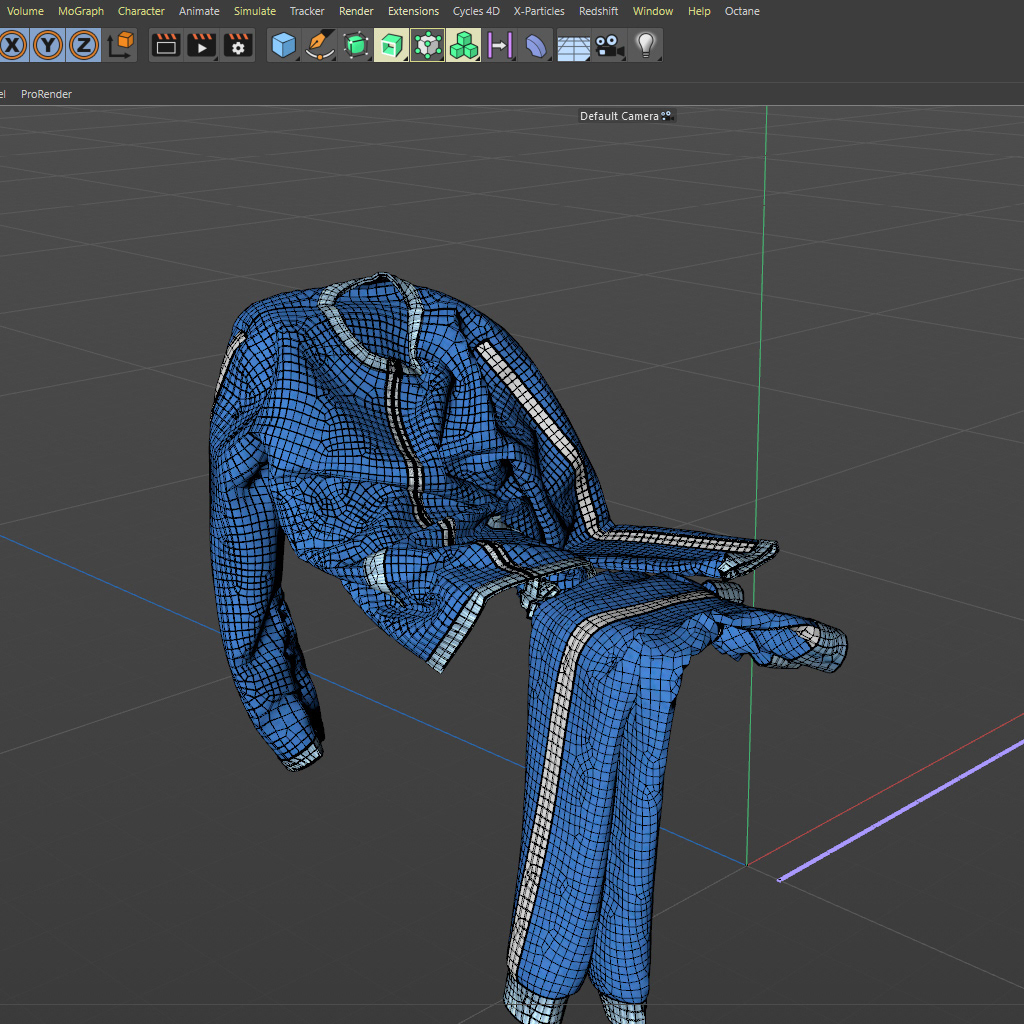
Task: Add a Linear Field object
Action: (500, 45)
